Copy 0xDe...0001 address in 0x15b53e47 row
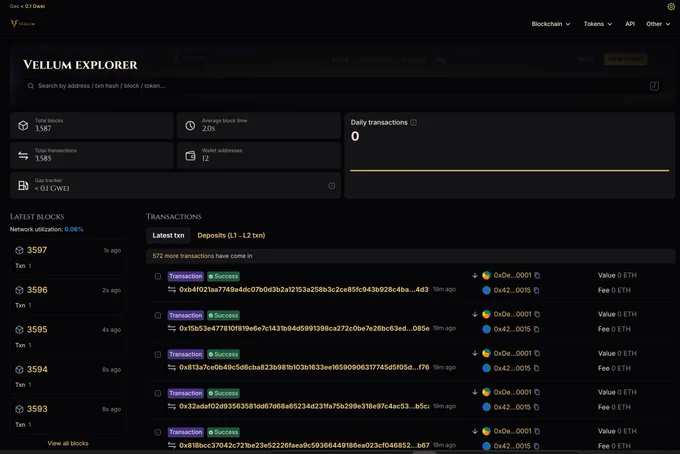The height and width of the screenshot is (454, 680). (x=537, y=314)
